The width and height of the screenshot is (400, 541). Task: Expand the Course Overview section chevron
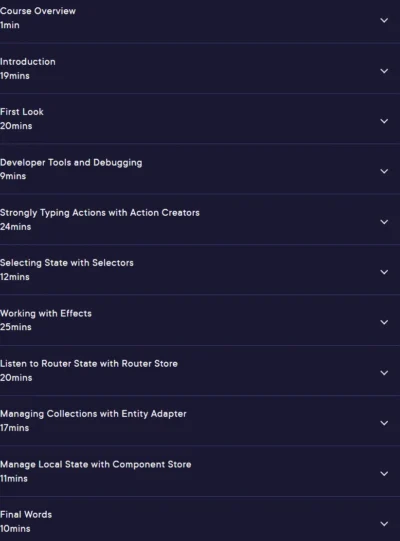point(384,20)
